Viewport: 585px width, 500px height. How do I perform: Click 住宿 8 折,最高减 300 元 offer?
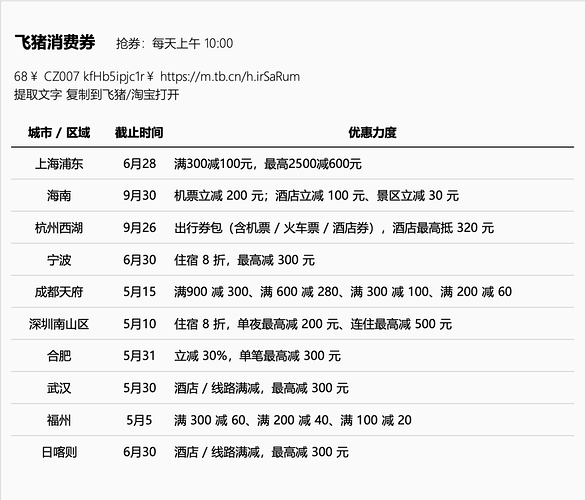(244, 260)
